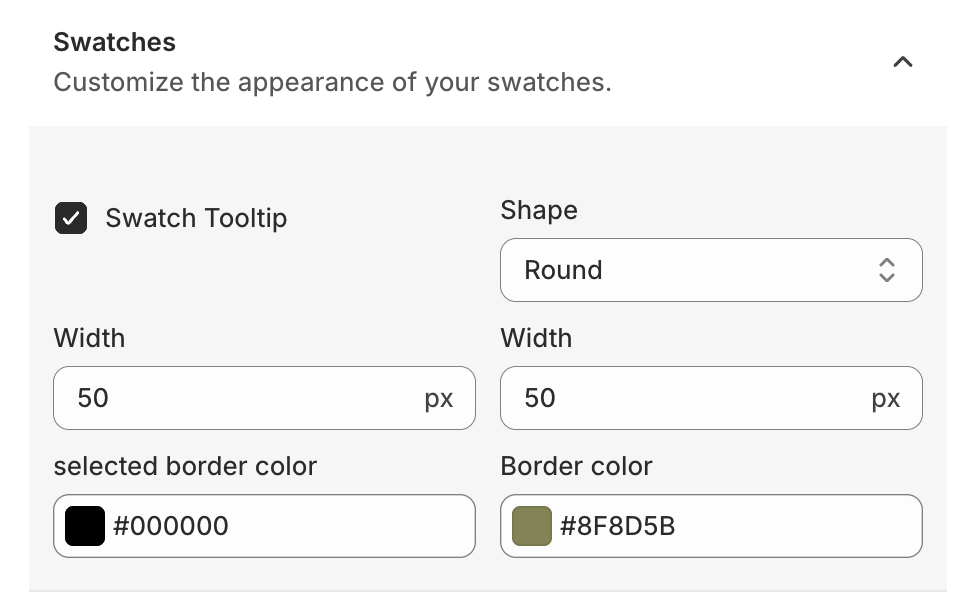This screenshot has width=964, height=606.
Task: Click the up-down arrows in Shape select
Action: point(886,270)
